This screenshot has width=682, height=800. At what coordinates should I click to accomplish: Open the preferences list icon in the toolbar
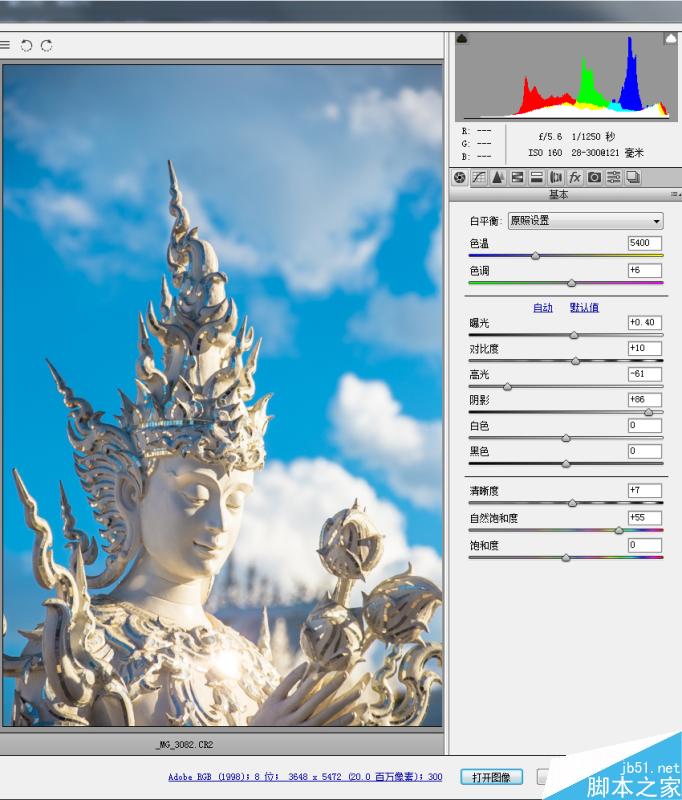pyautogui.click(x=4, y=46)
